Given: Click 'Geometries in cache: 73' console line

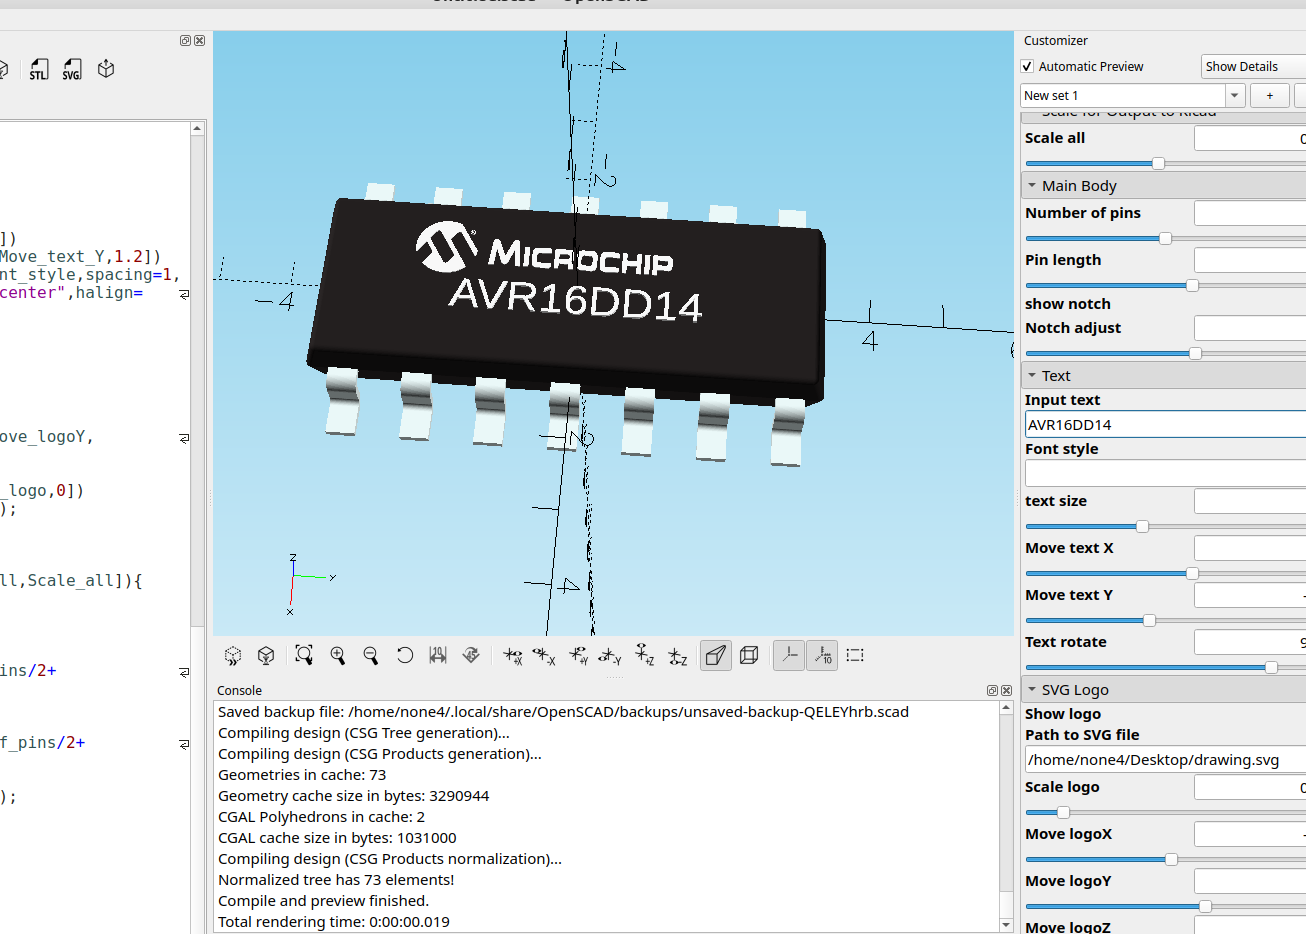Looking at the screenshot, I should click(302, 775).
